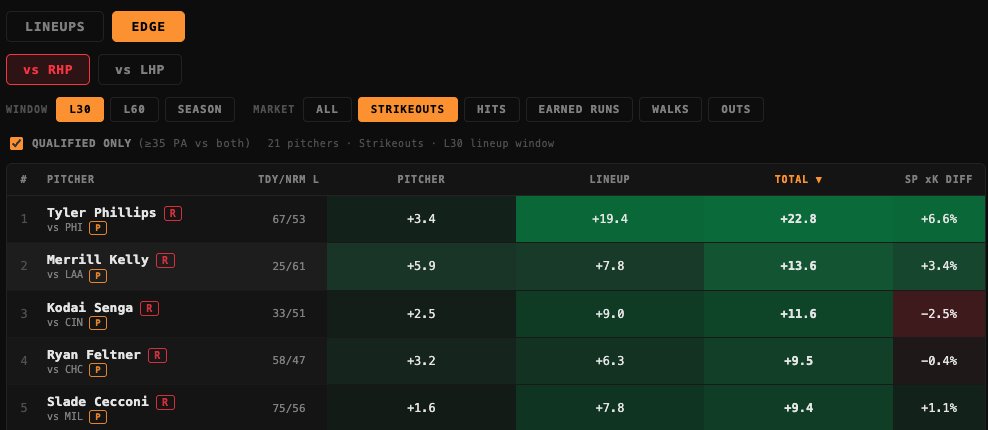This screenshot has height=430, width=988.
Task: Click the +1.1% SP xK diff cell
Action: pyautogui.click(x=939, y=407)
